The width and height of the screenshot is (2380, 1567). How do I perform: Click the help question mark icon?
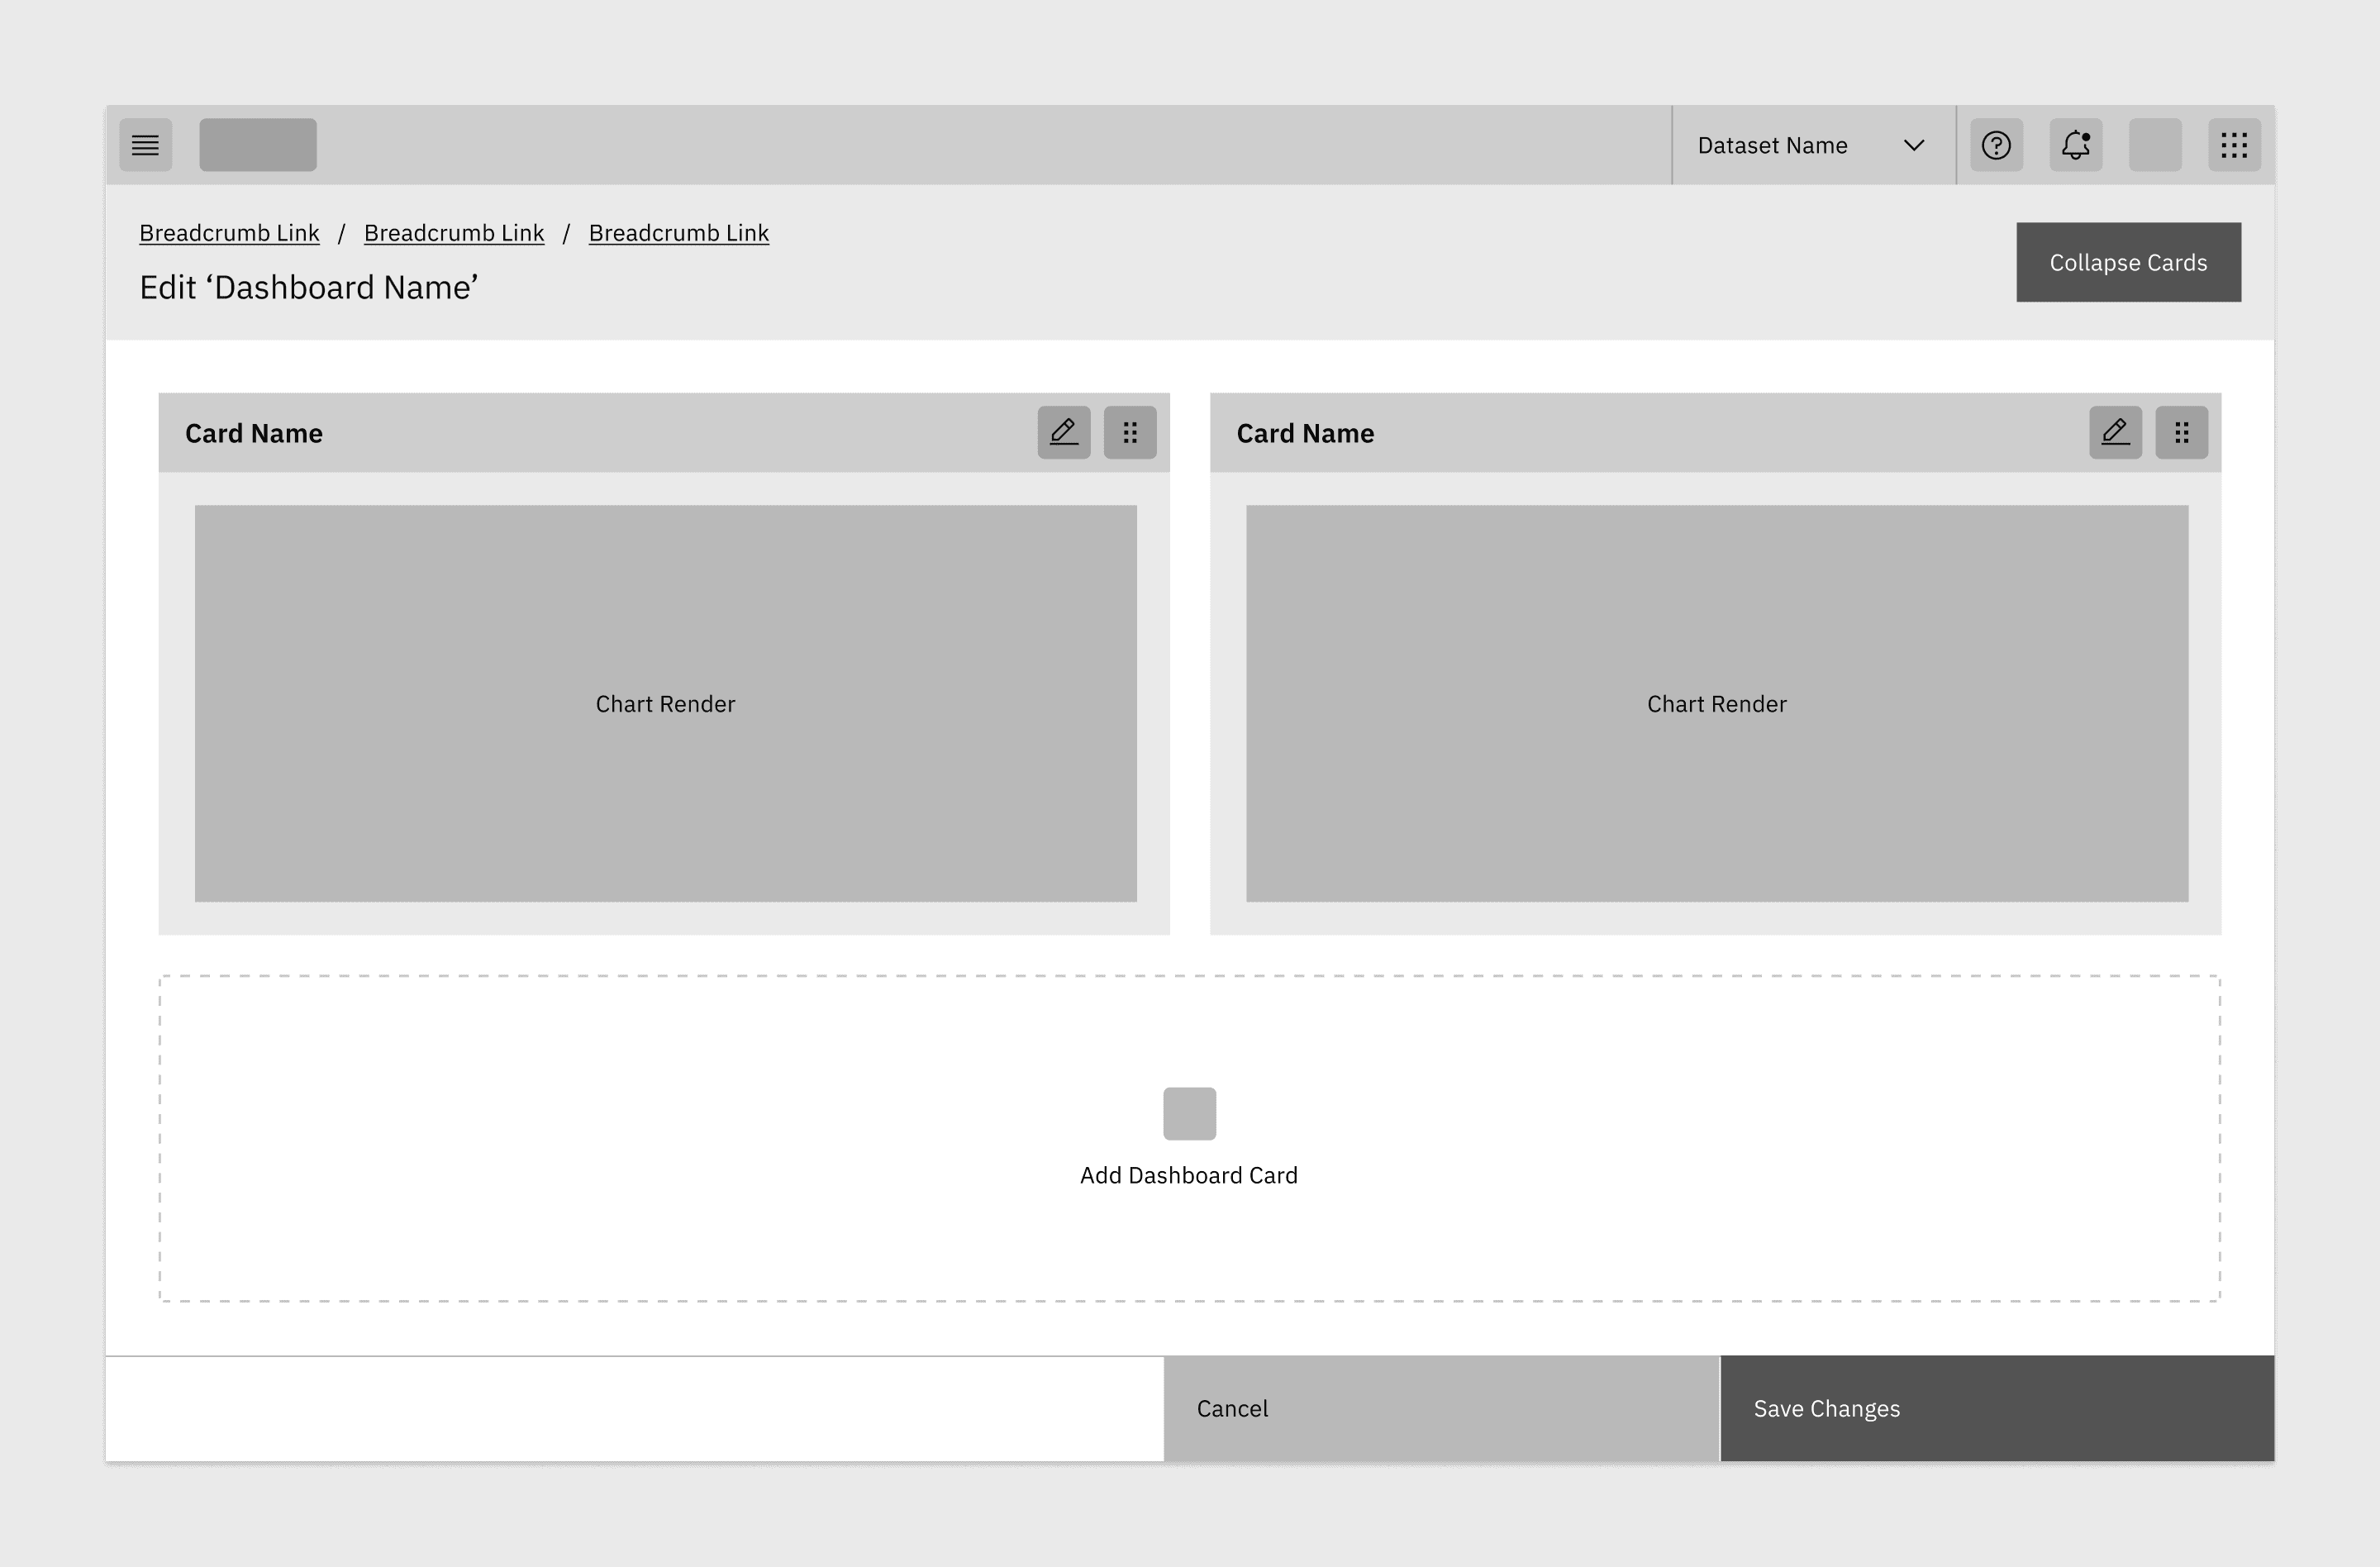tap(1996, 145)
